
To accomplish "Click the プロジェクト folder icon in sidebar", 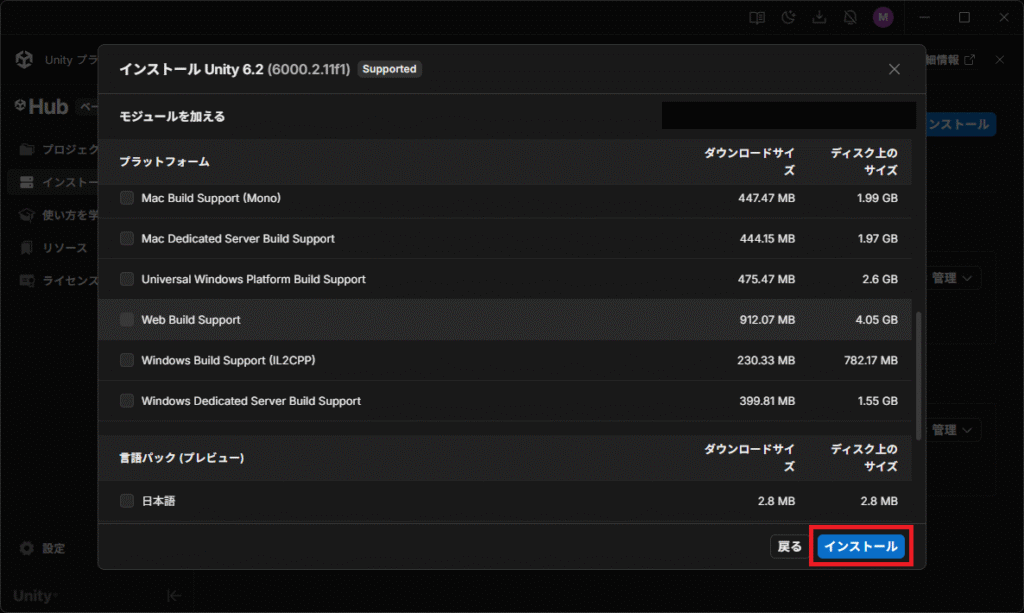I will coord(27,150).
